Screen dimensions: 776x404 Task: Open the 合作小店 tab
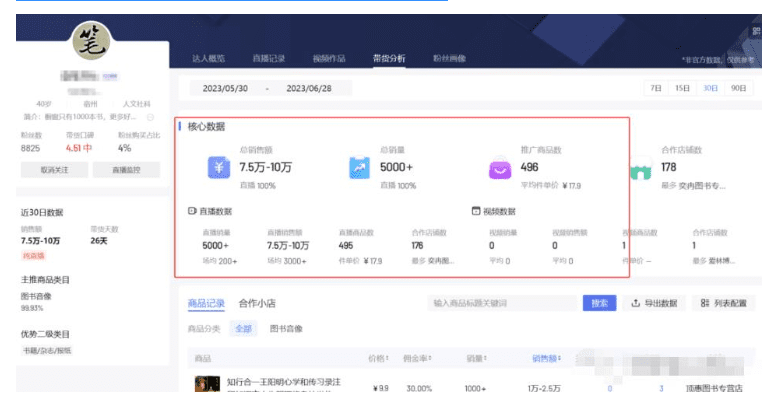[256, 303]
